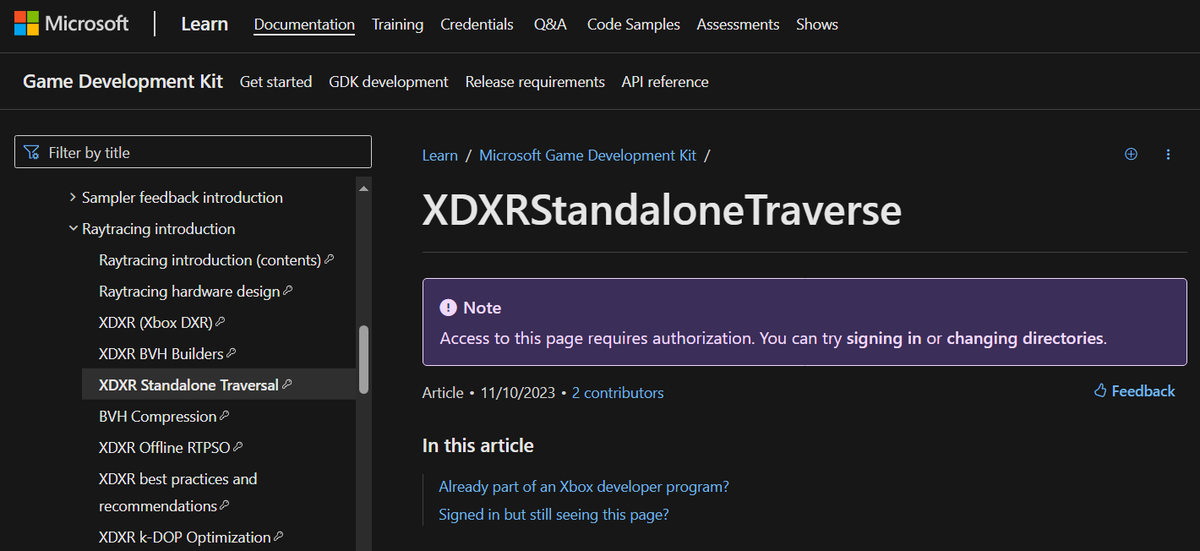
Task: Click lock icon beside XDXR Standalone Traversal
Action: (x=287, y=384)
